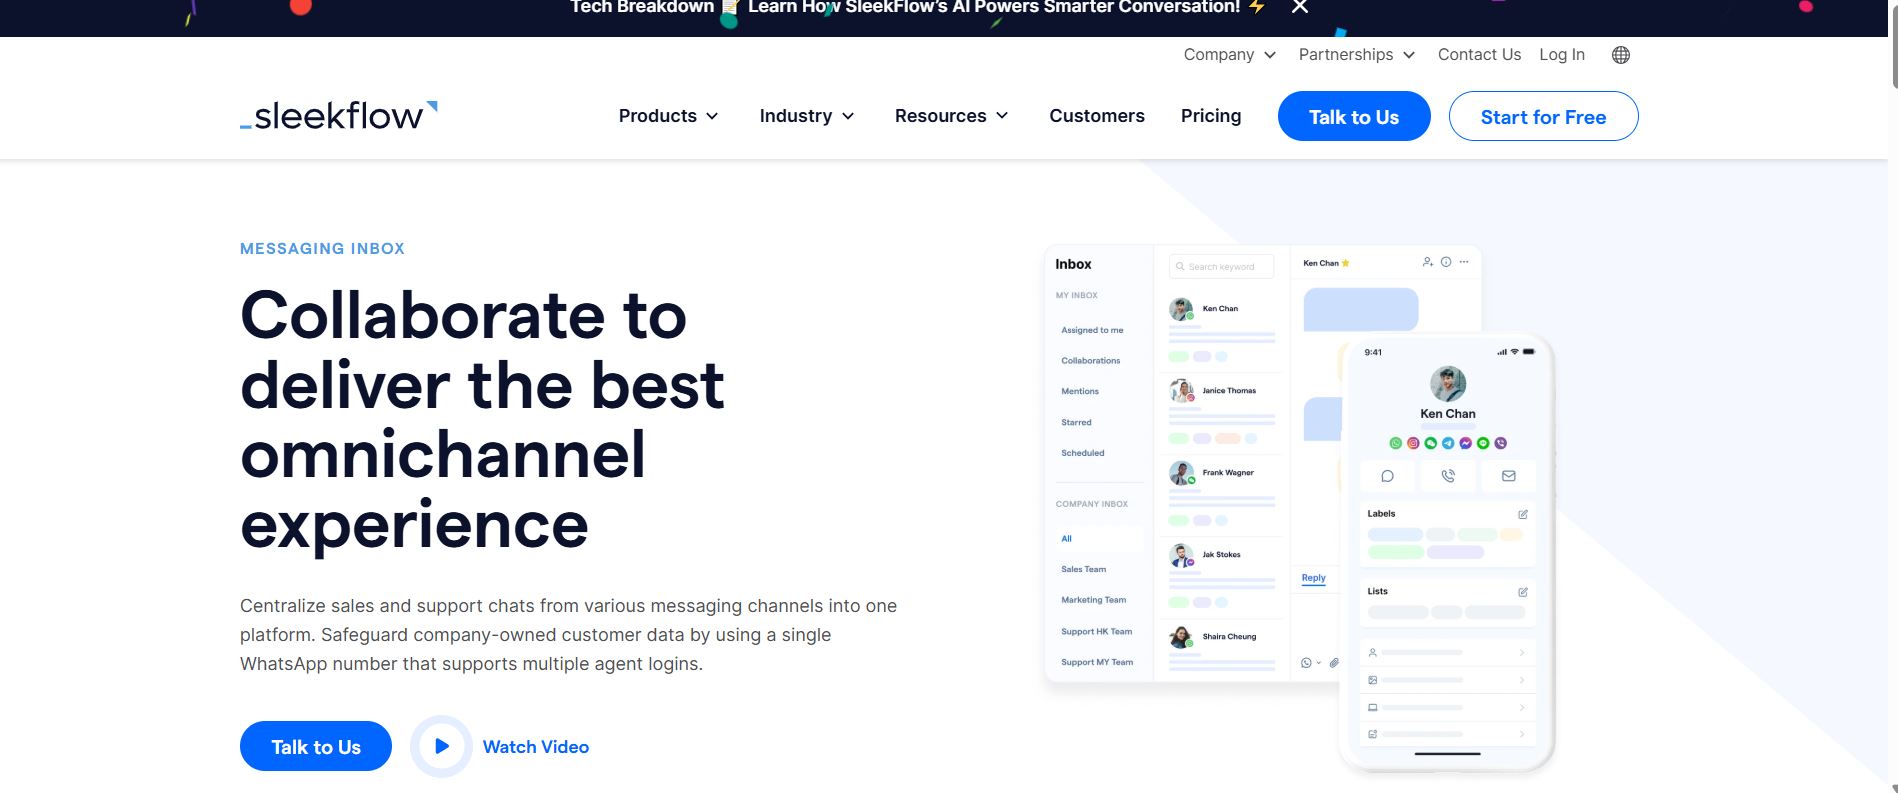Select All under Company Inbox
The height and width of the screenshot is (793, 1898).
(1099, 539)
